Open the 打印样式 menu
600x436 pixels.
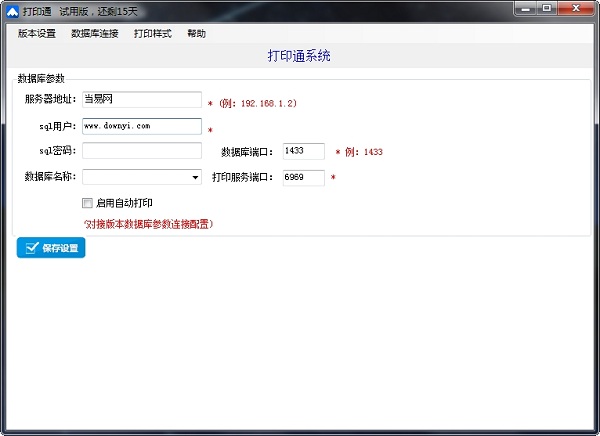153,33
